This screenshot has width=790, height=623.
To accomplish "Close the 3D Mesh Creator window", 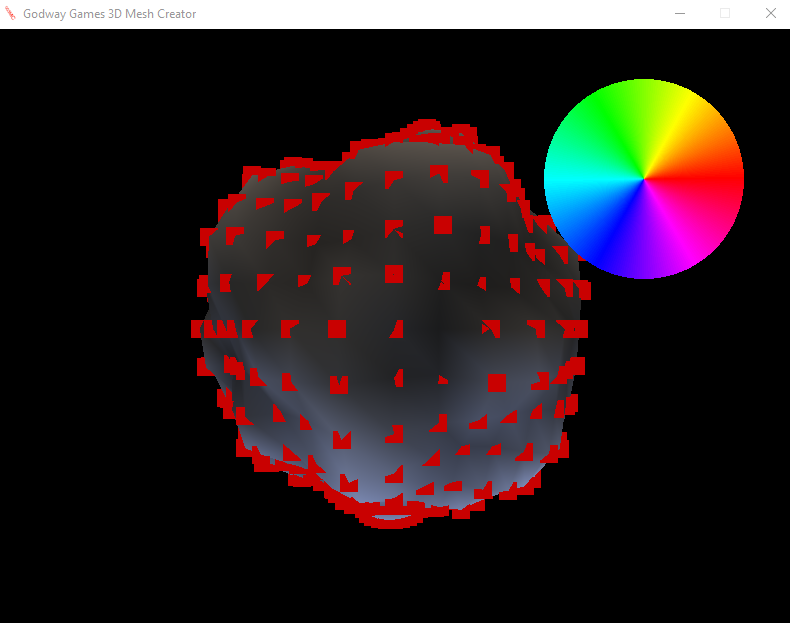I will pos(770,14).
